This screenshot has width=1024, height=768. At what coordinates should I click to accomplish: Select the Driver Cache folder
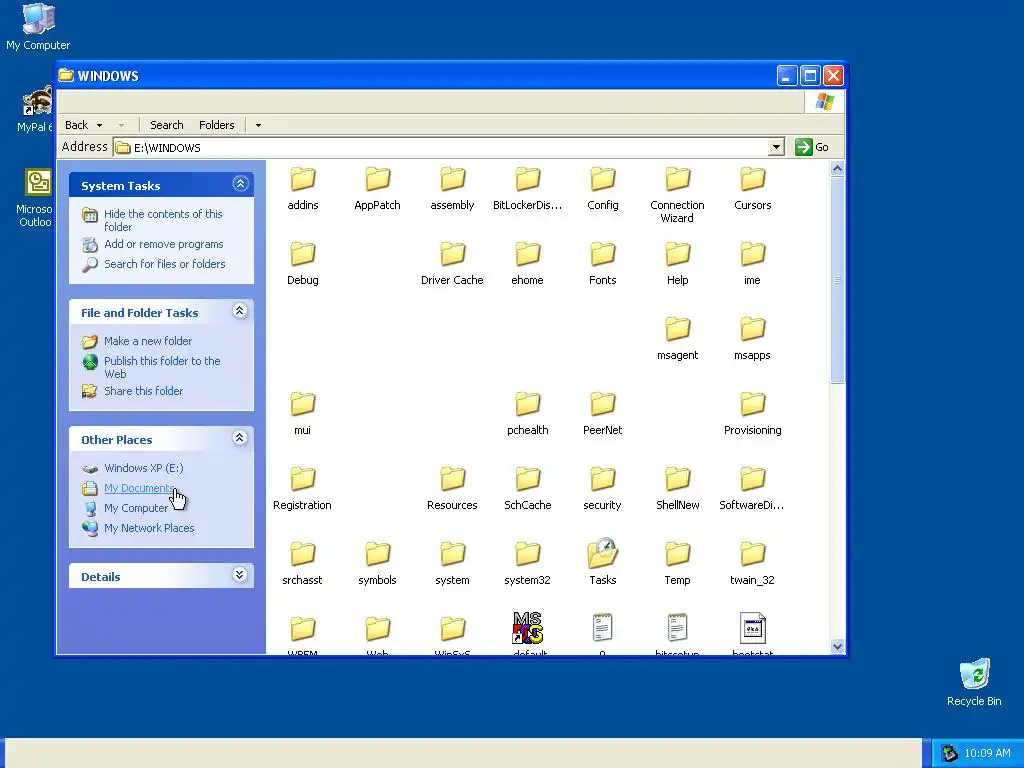(x=452, y=264)
